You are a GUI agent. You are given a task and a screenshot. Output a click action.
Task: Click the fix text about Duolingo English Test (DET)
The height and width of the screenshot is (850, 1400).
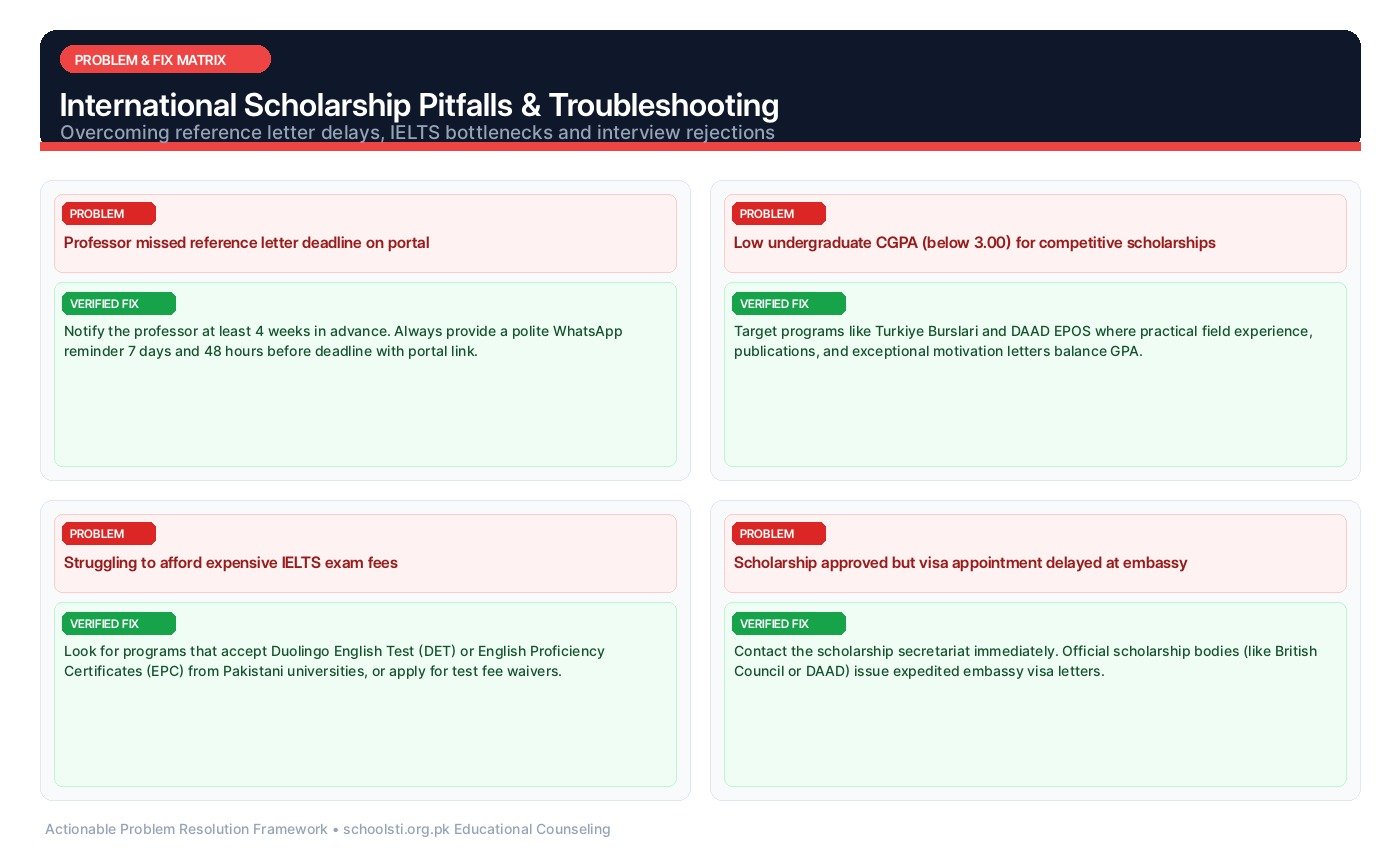(x=335, y=661)
